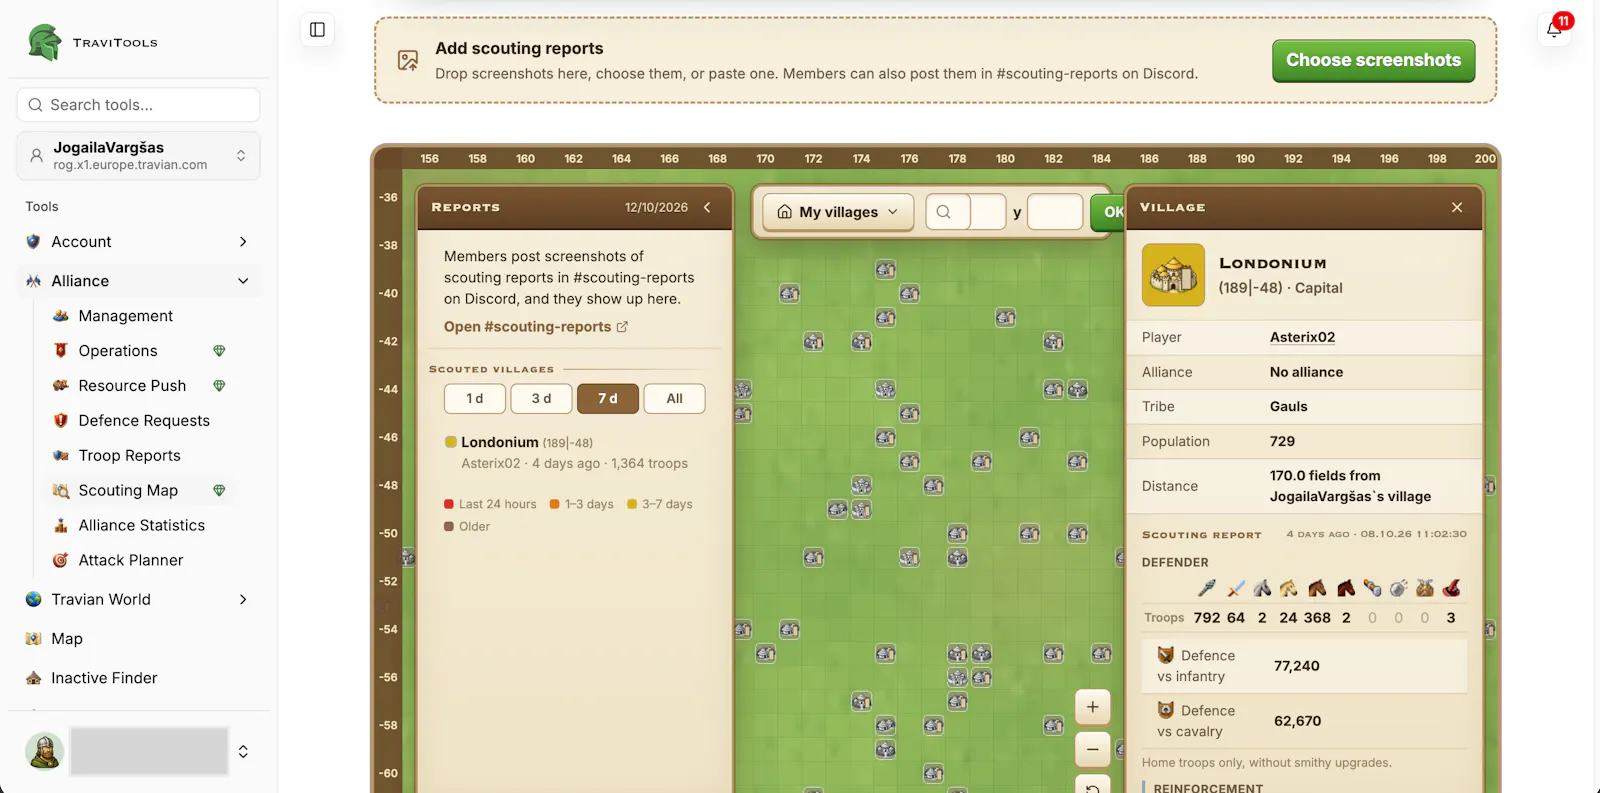Show All scouted villages
Image resolution: width=1600 pixels, height=793 pixels.
point(675,398)
